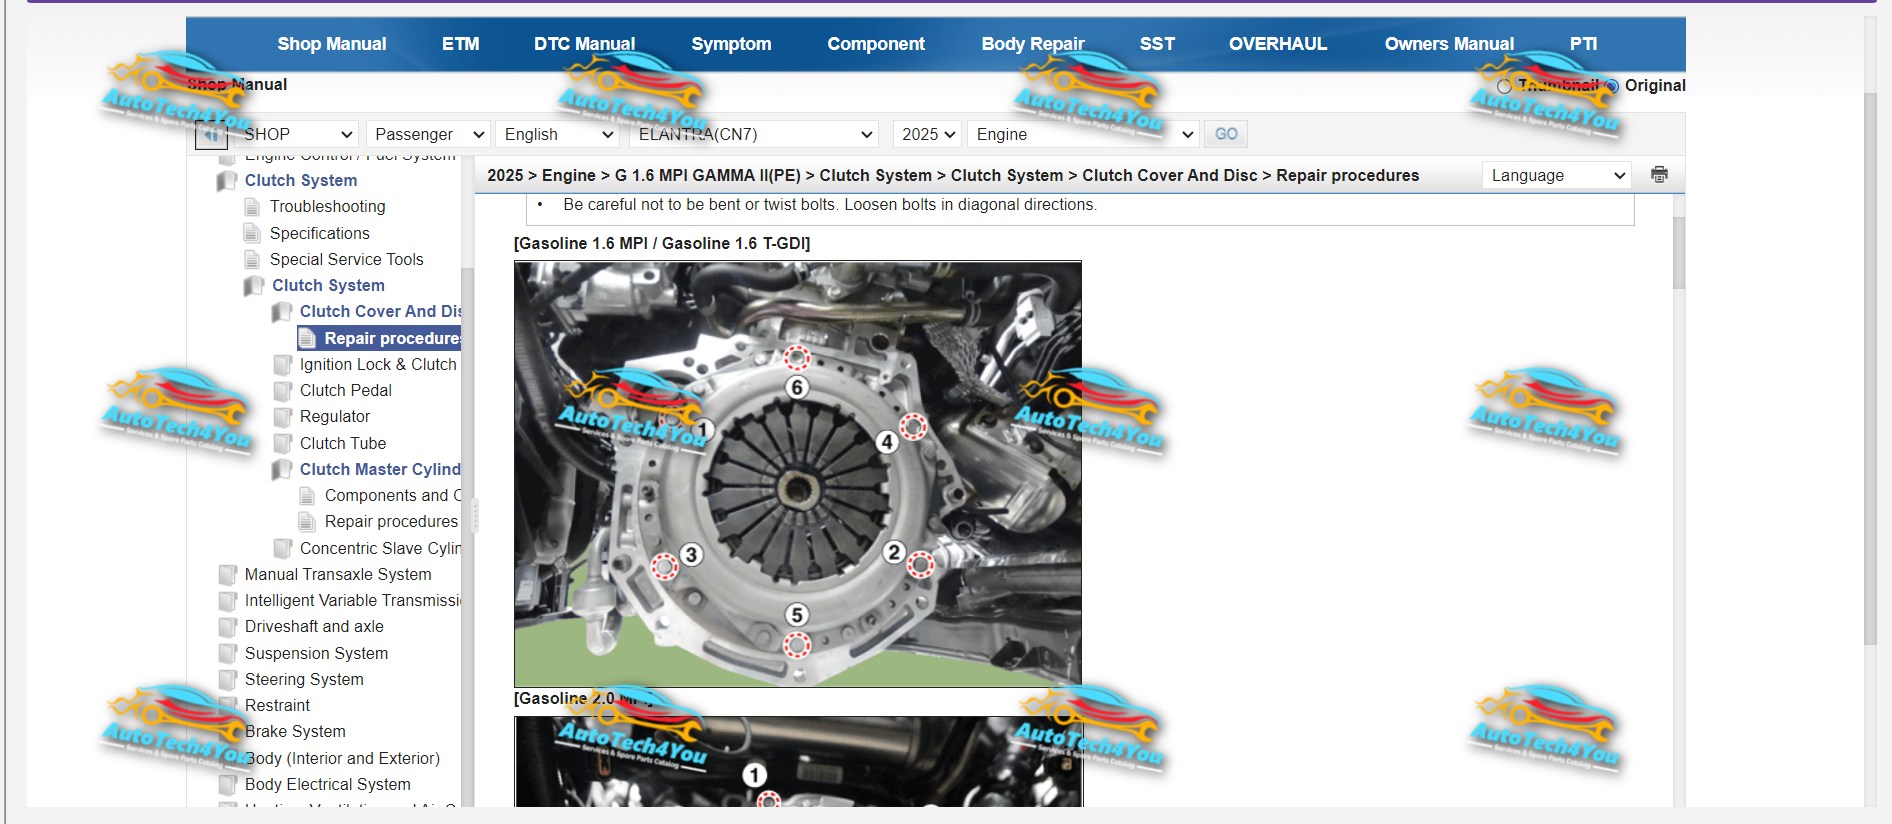This screenshot has width=1892, height=824.
Task: Open Special Service Tools page
Action: coord(346,259)
